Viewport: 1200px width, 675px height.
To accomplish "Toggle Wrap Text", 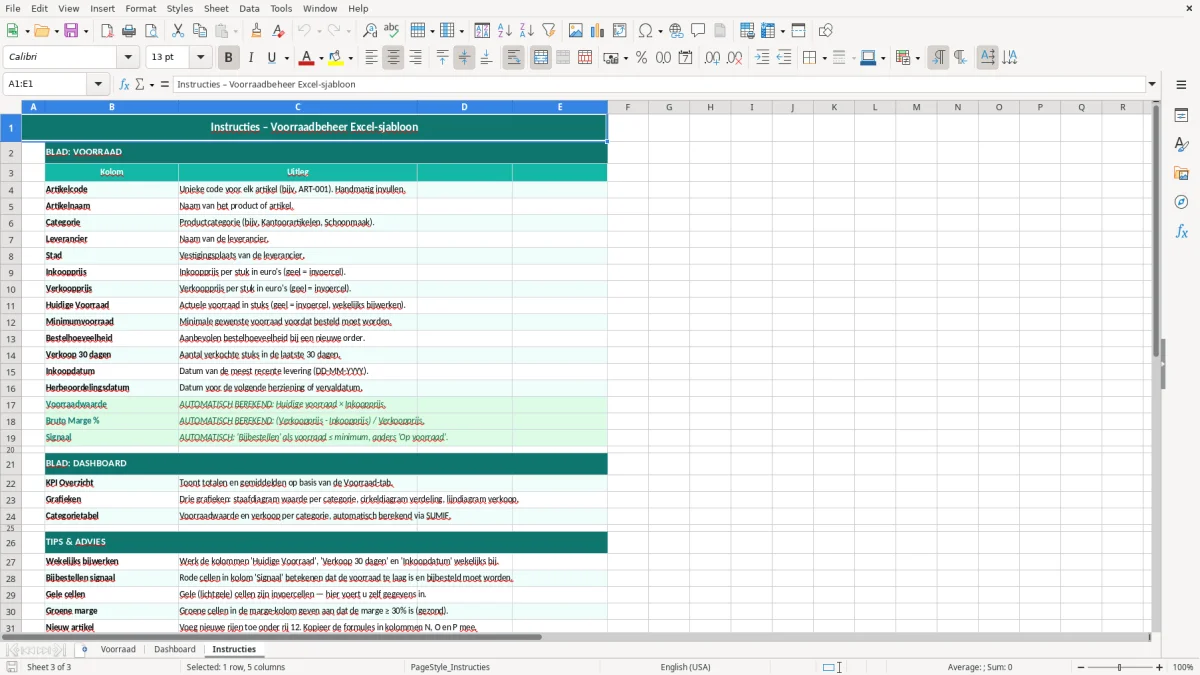I will pyautogui.click(x=513, y=58).
